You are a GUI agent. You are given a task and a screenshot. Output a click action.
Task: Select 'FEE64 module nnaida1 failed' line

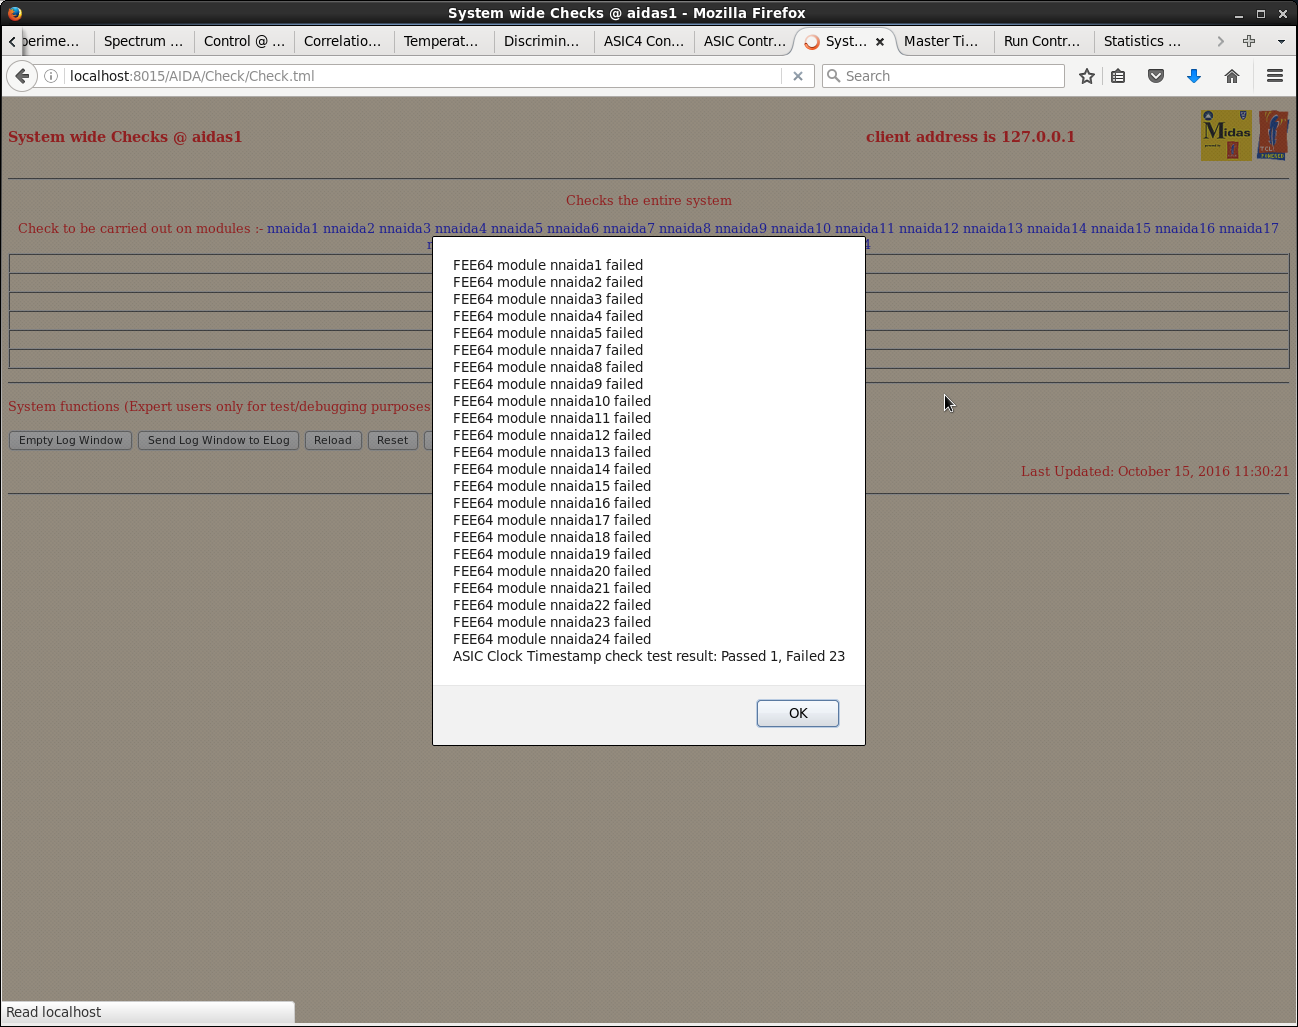548,265
